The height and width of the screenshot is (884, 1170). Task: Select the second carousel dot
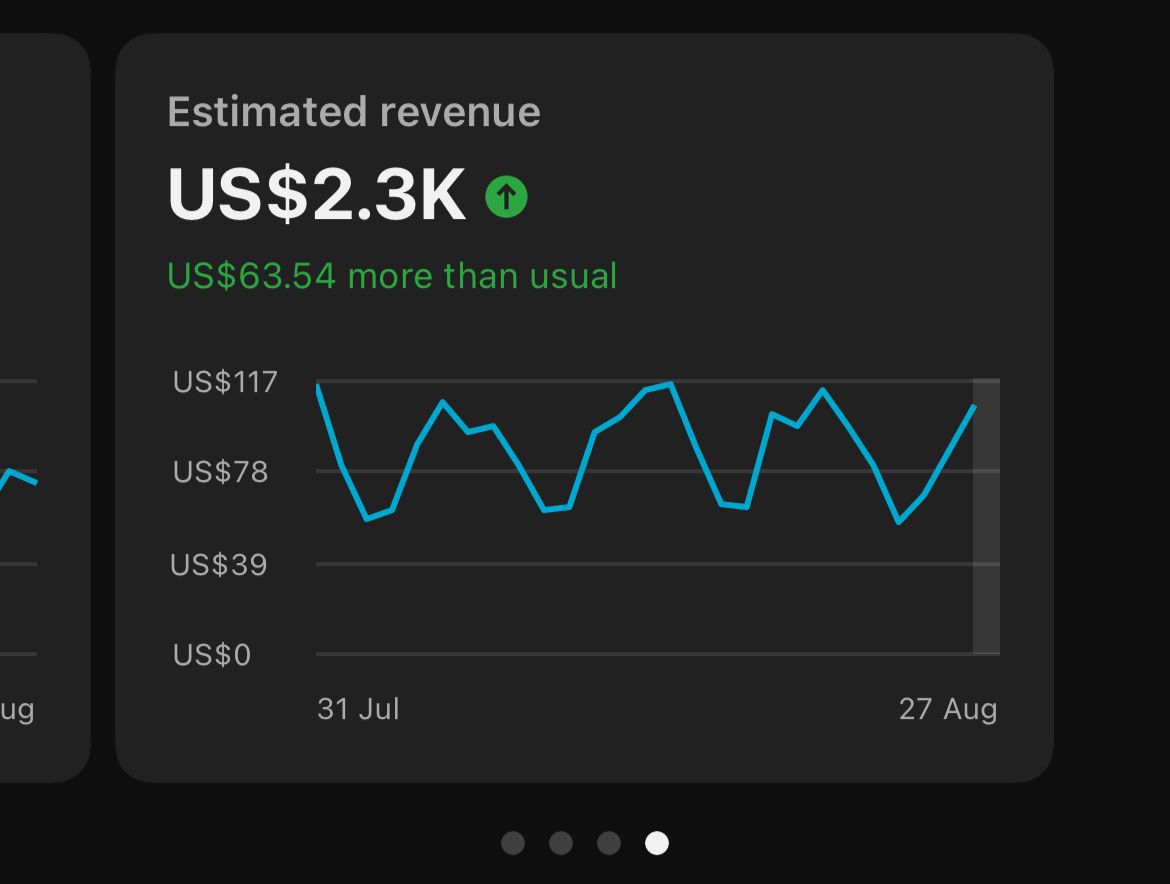(561, 843)
